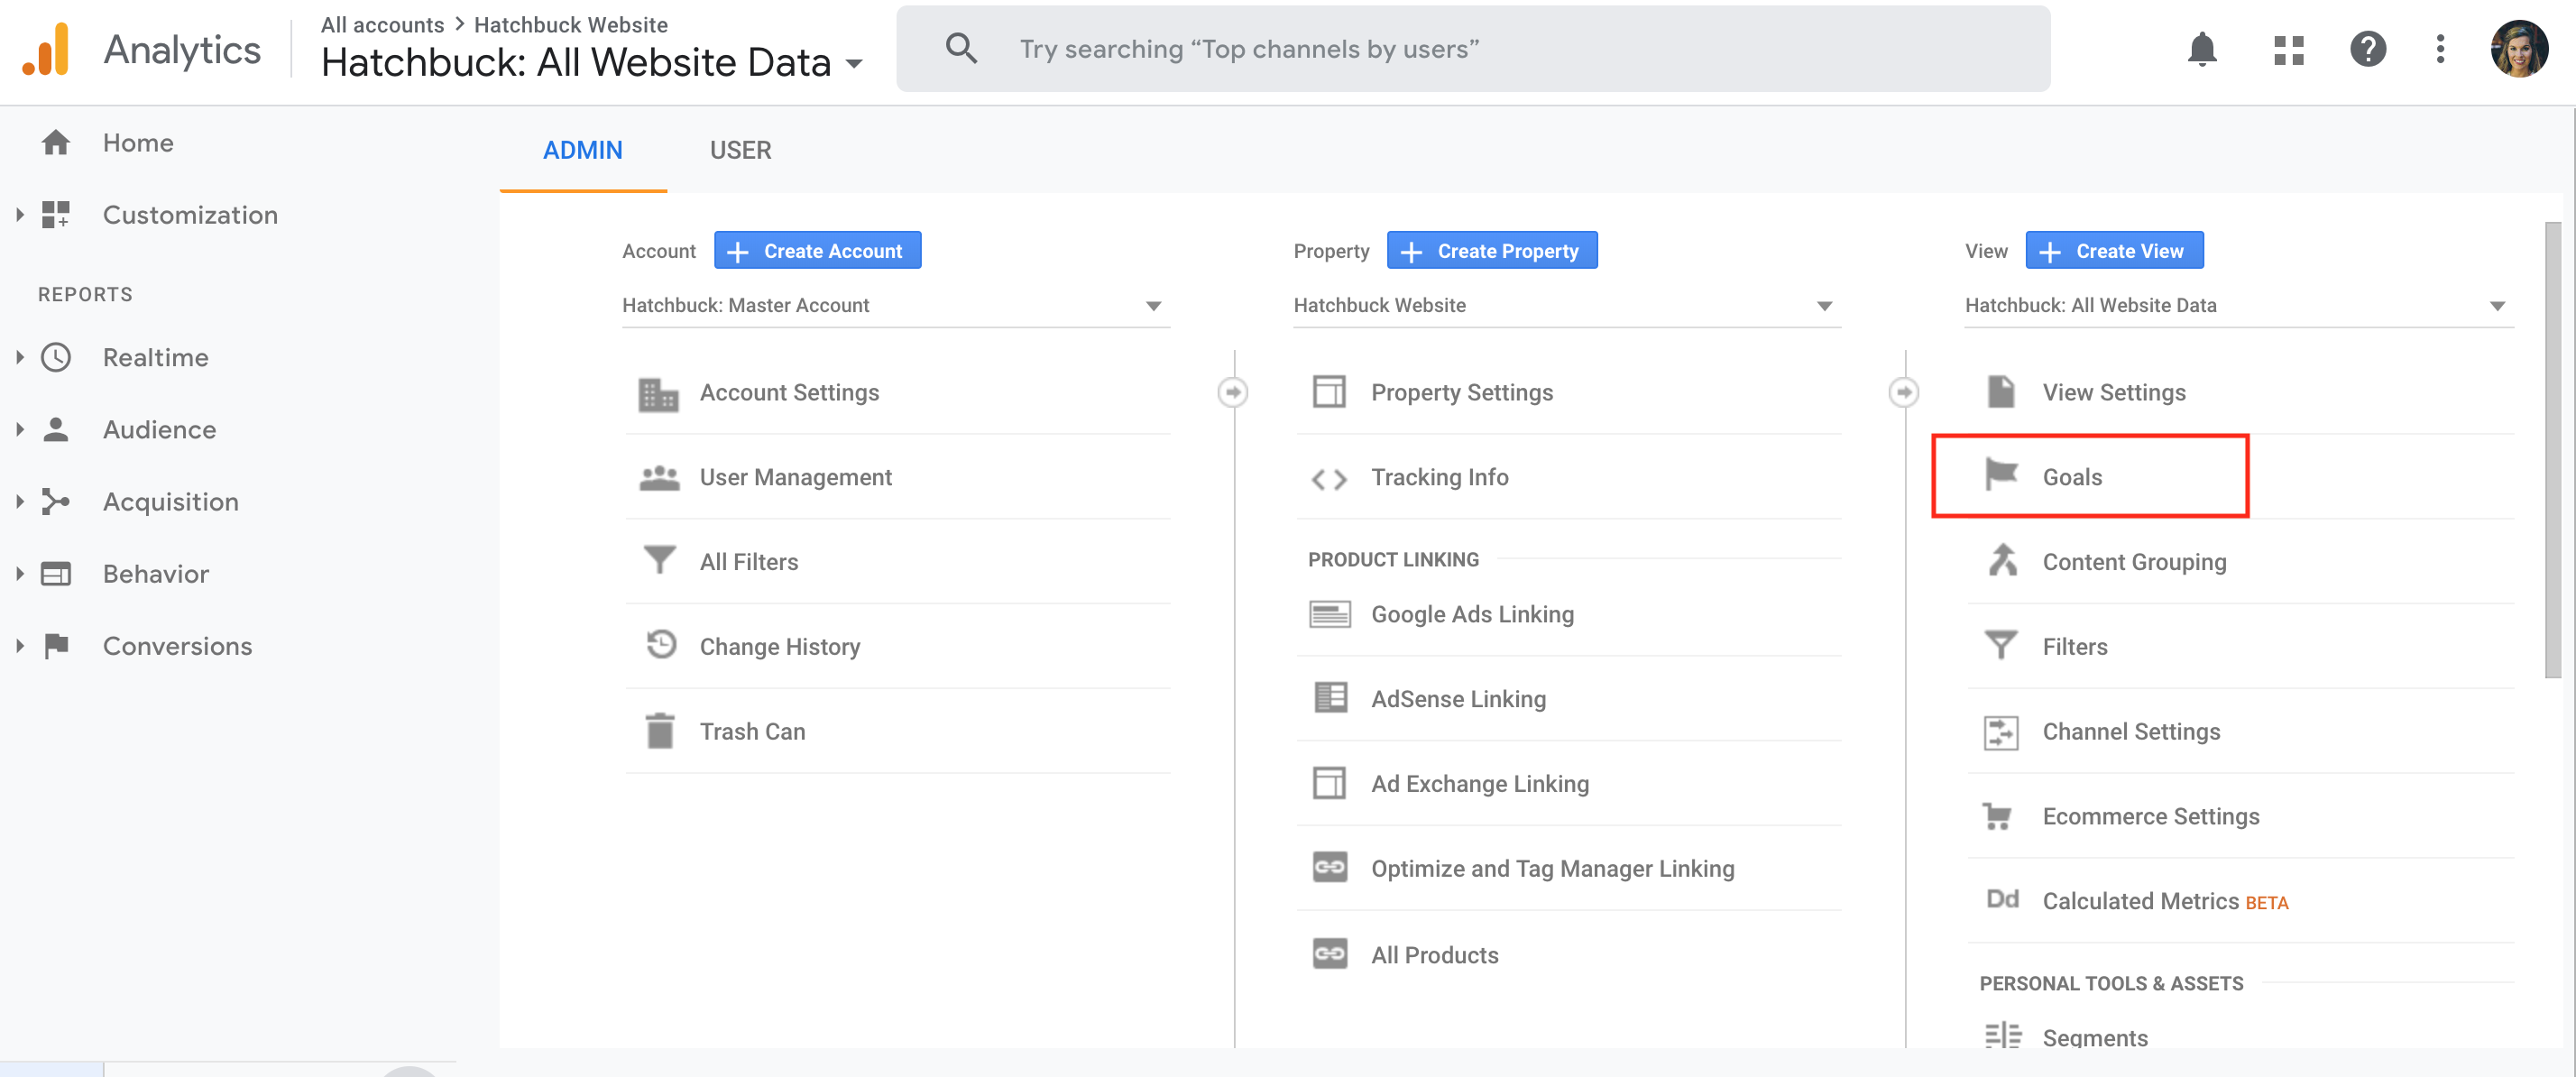Click the Create View button
2576x1077 pixels.
pyautogui.click(x=2114, y=251)
